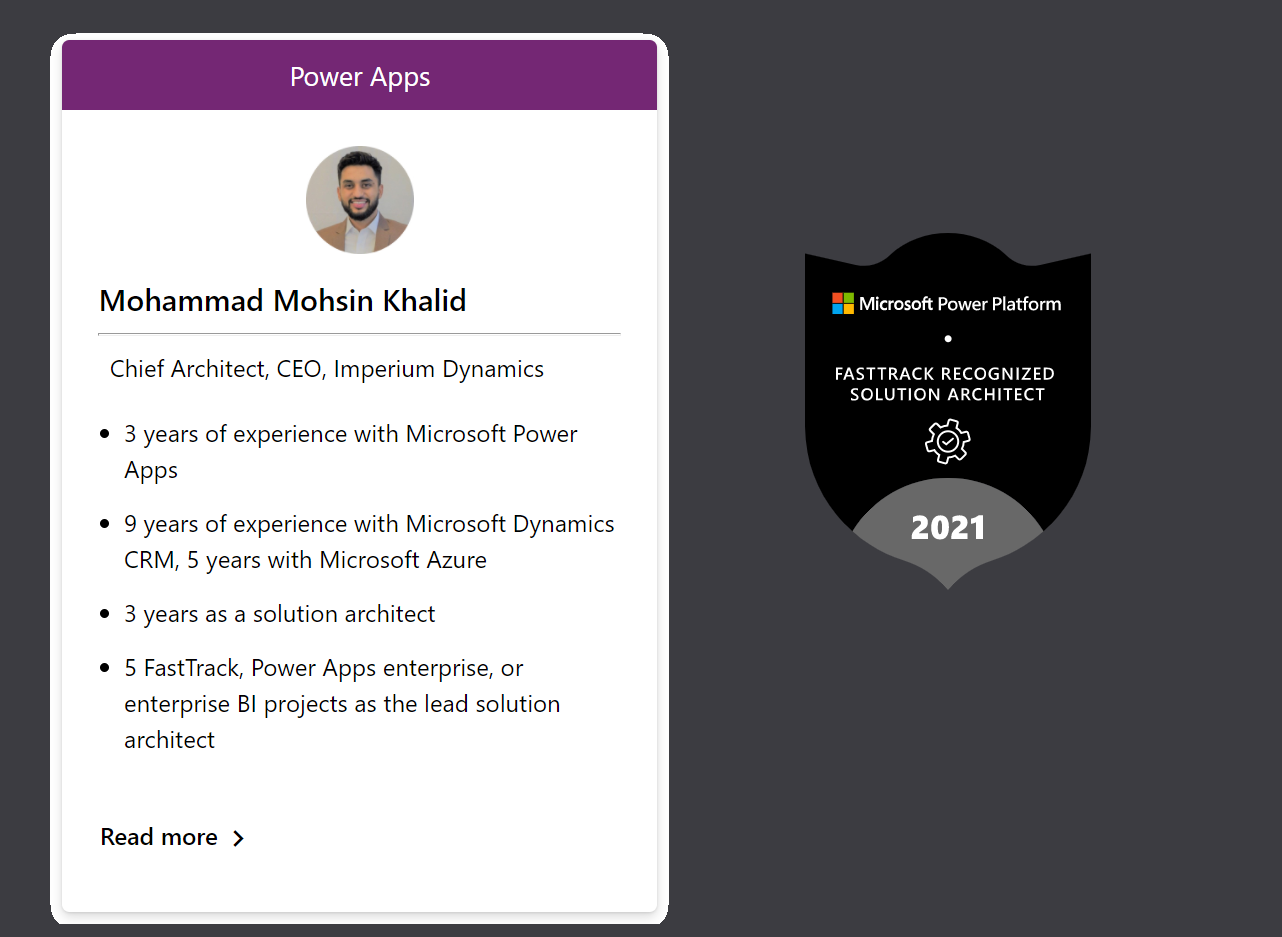Click the bullet beside the Power Apps experience item
Screen dimensions: 1282x937
pyautogui.click(x=104, y=432)
